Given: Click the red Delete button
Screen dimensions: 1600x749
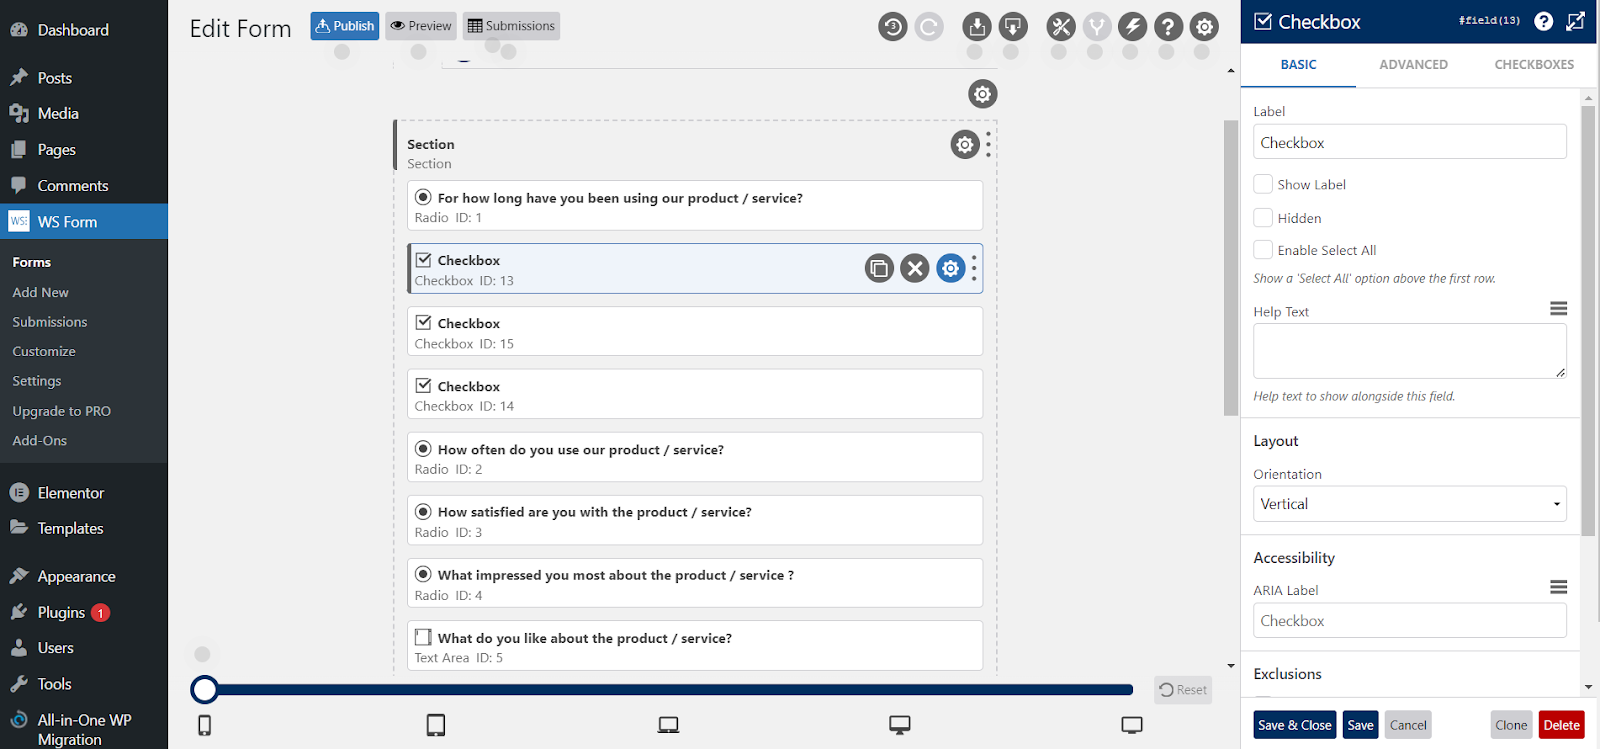Looking at the screenshot, I should (x=1561, y=725).
